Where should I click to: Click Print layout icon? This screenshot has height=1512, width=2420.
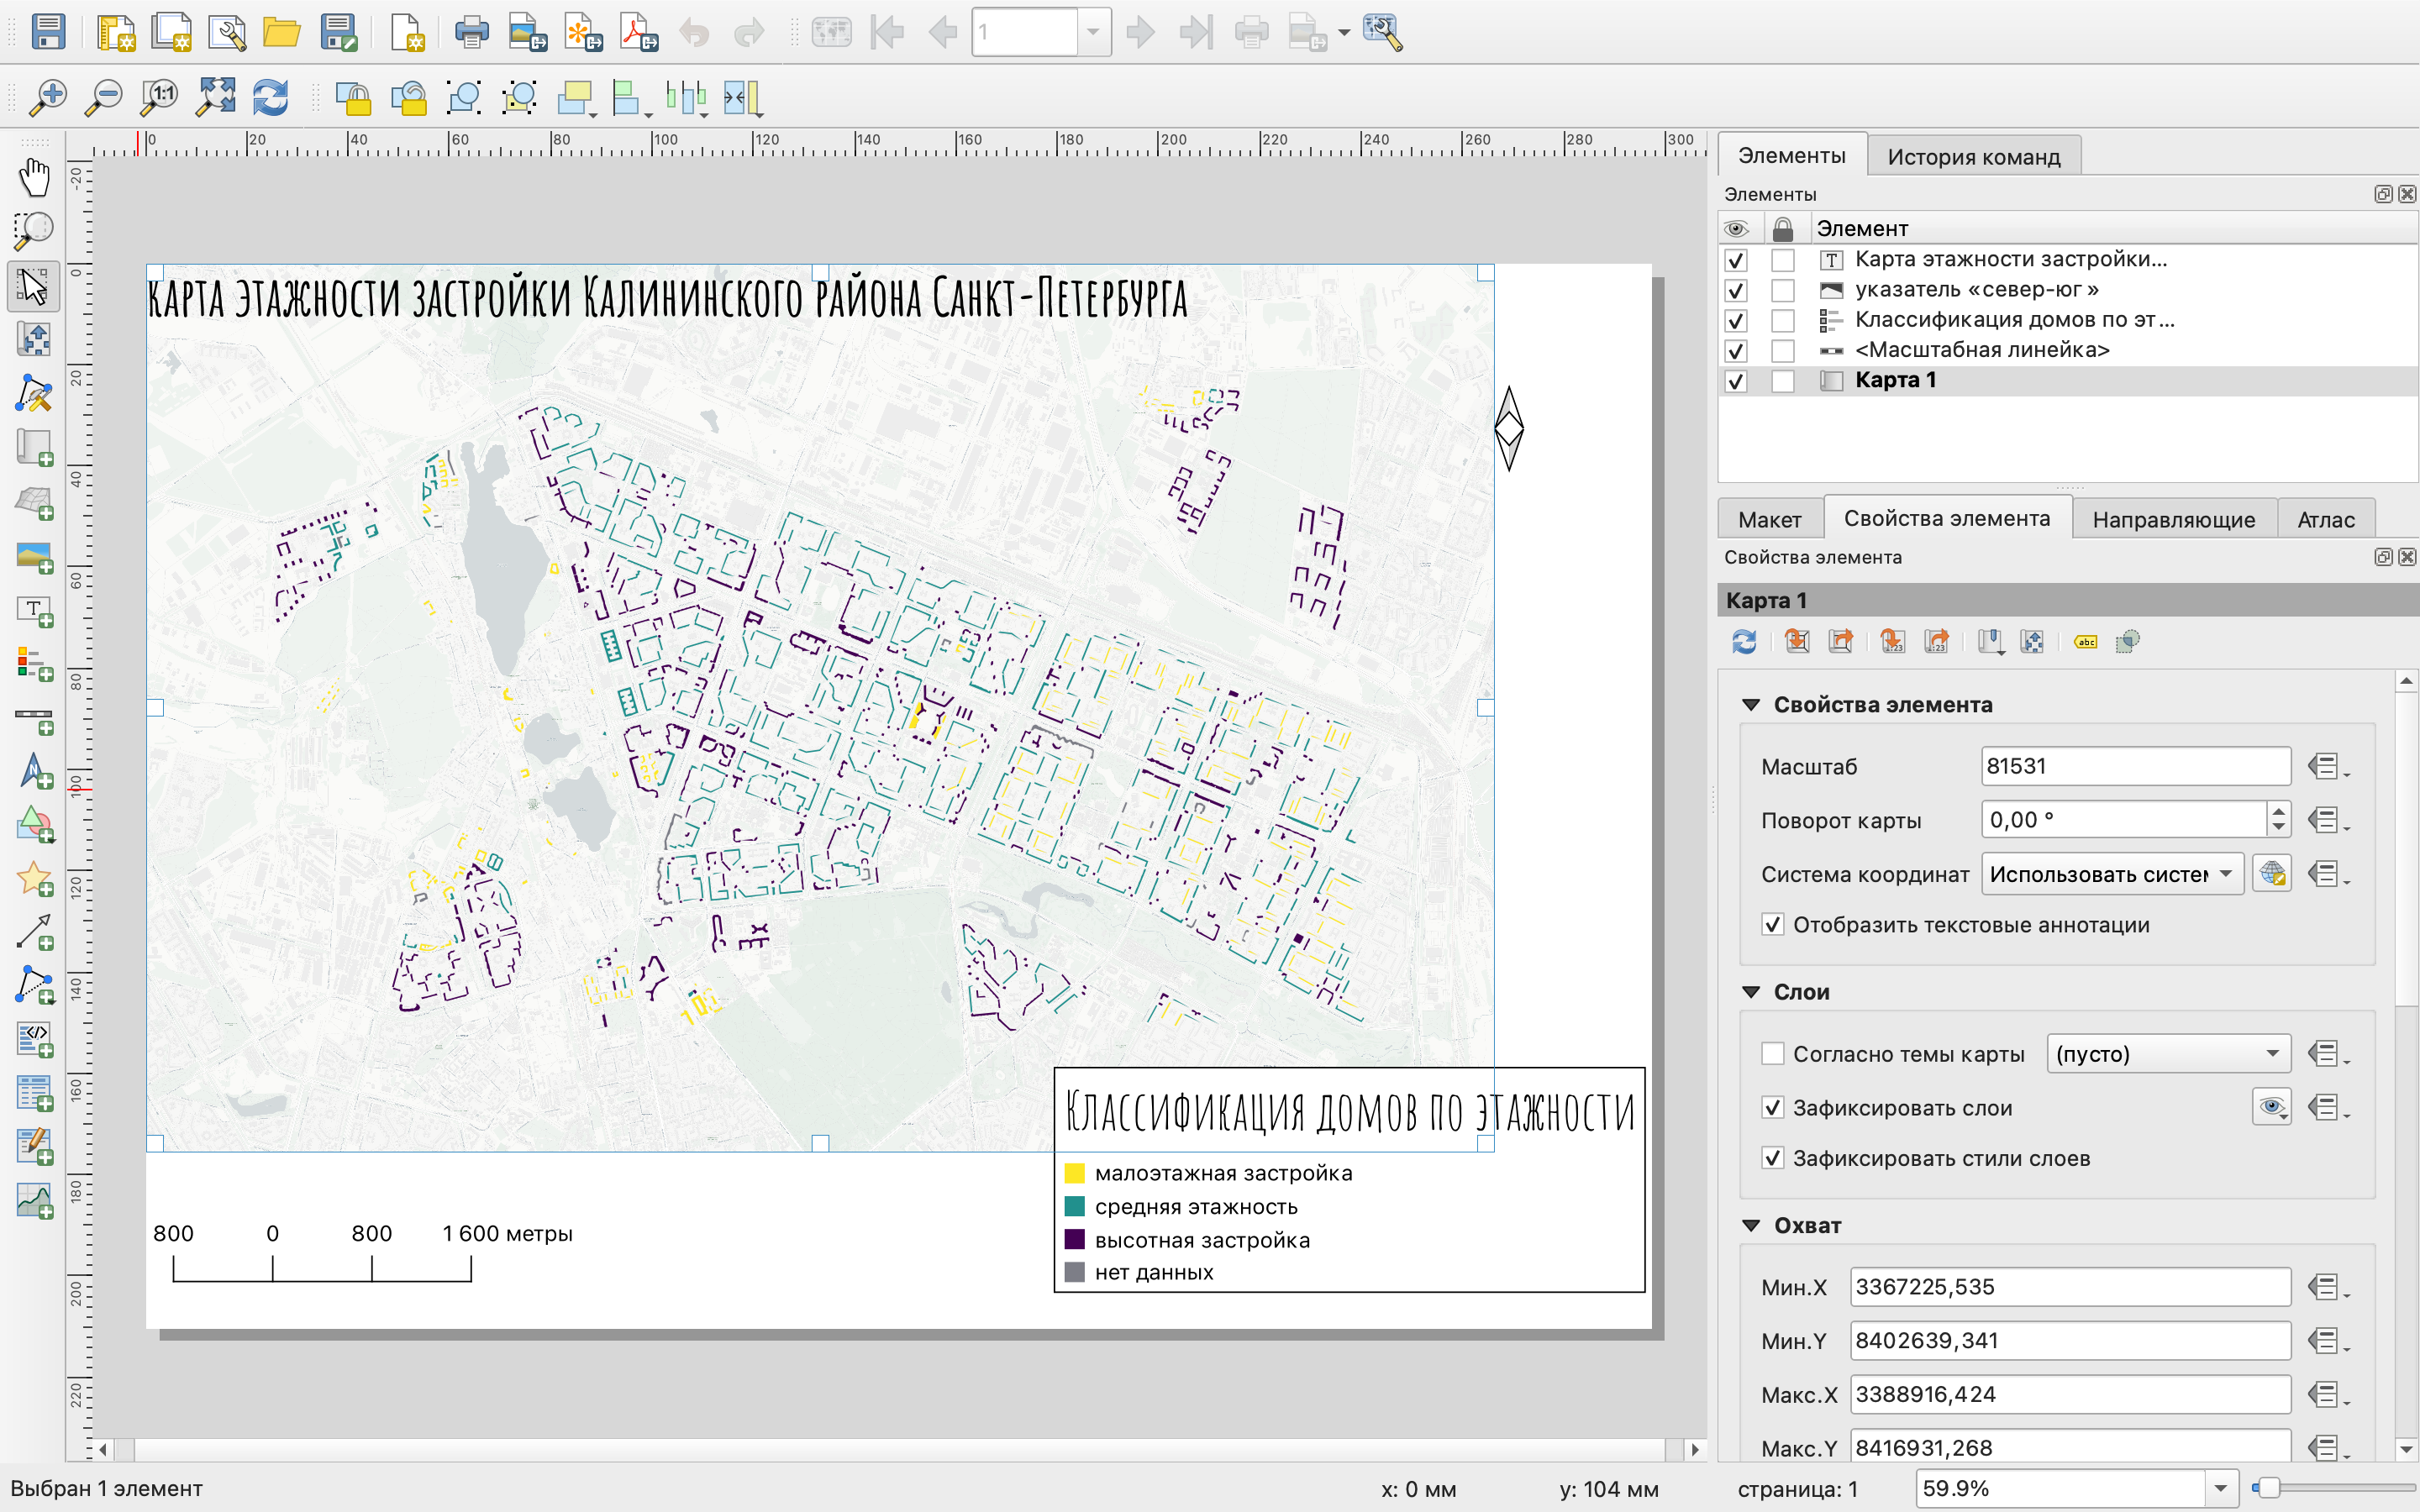click(471, 32)
